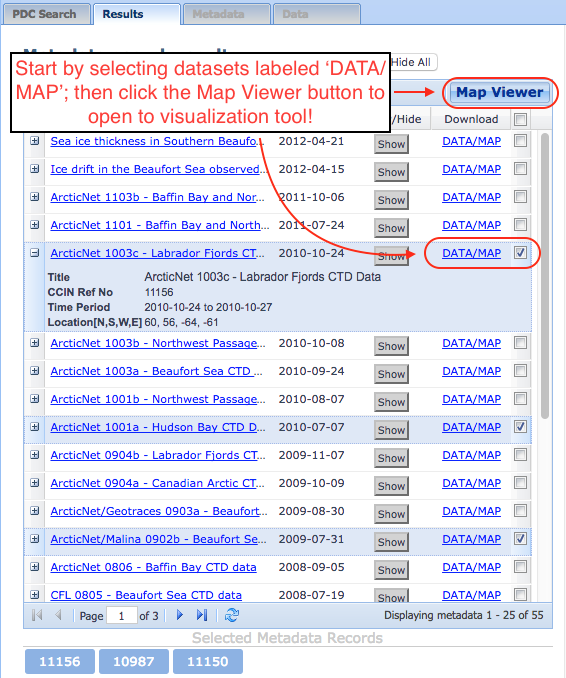Show the ArcticNet 1101 dataset on map
This screenshot has width=566, height=678.
pyautogui.click(x=391, y=228)
